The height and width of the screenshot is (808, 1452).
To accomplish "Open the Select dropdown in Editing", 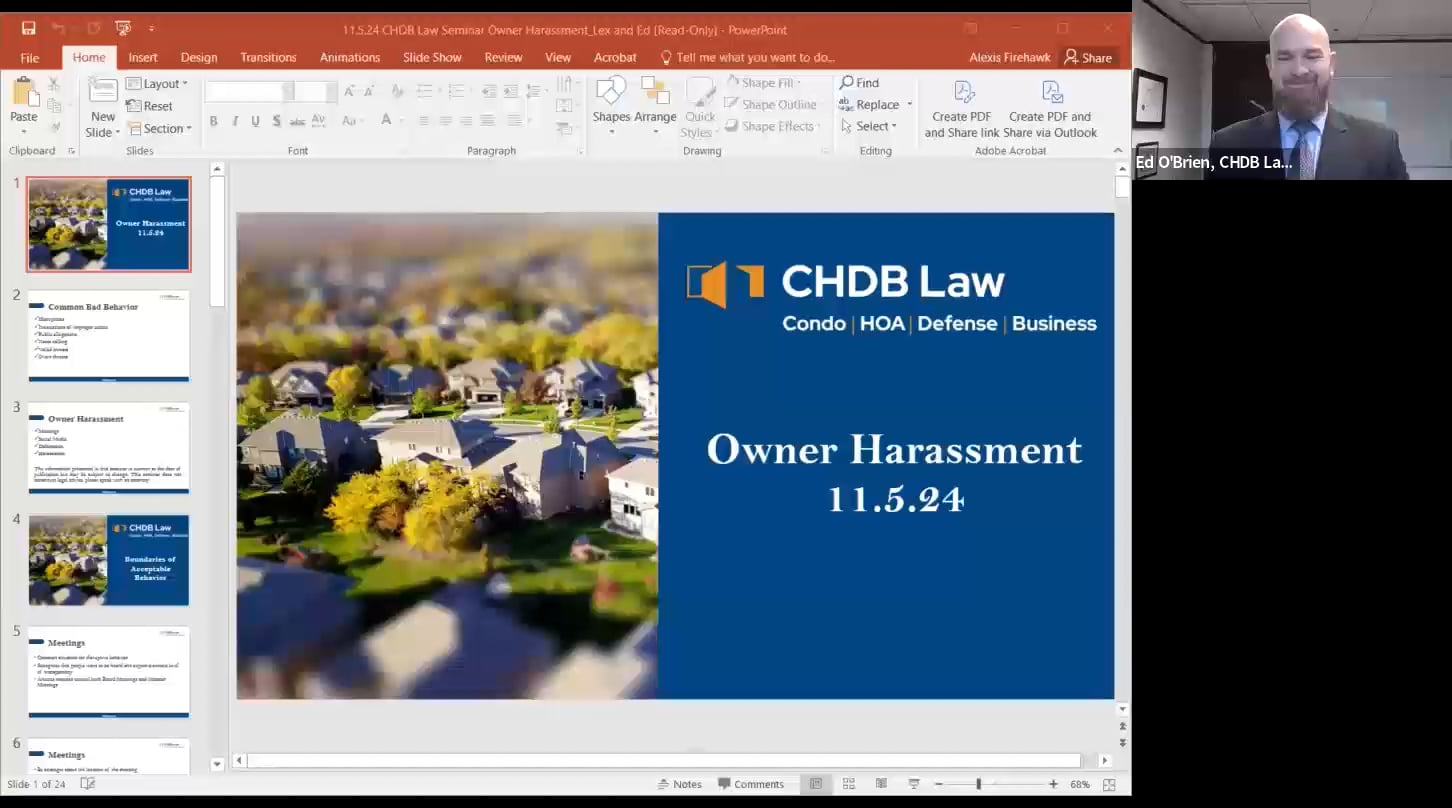I will [x=869, y=127].
